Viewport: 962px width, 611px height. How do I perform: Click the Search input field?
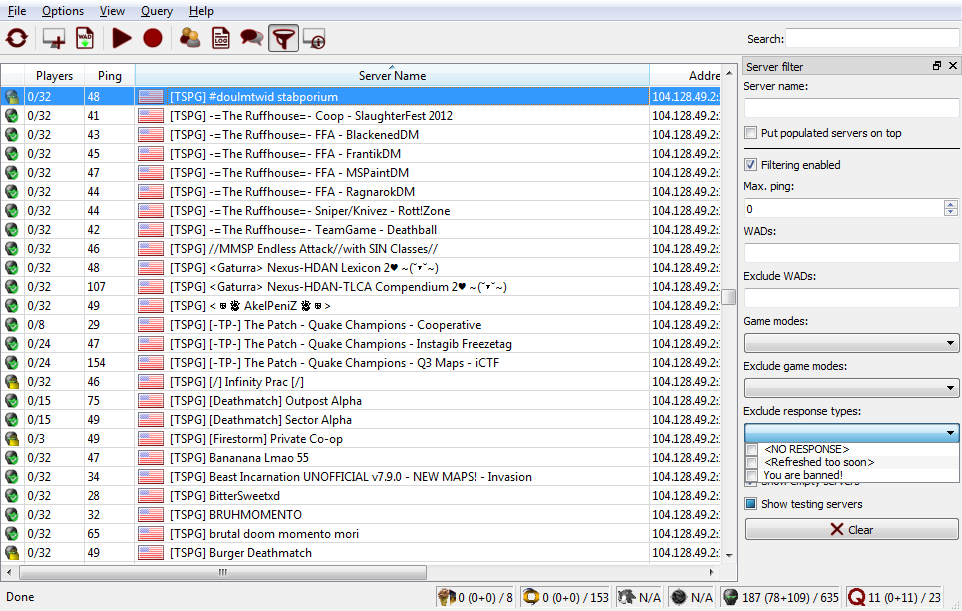coord(871,39)
